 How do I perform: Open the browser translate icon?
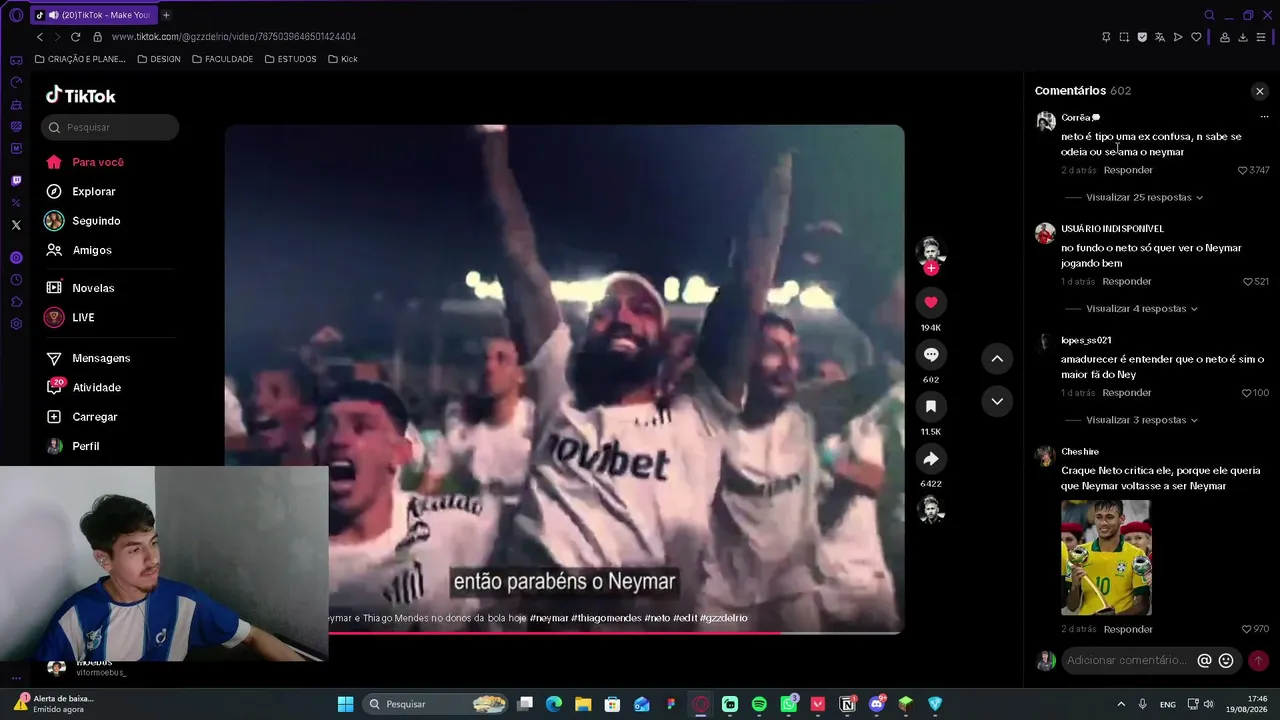tap(1160, 37)
